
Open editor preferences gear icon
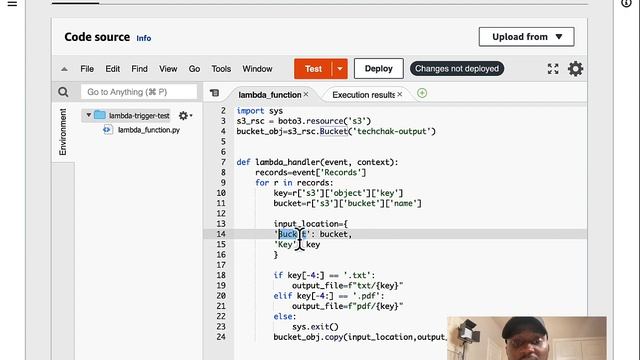coord(576,69)
